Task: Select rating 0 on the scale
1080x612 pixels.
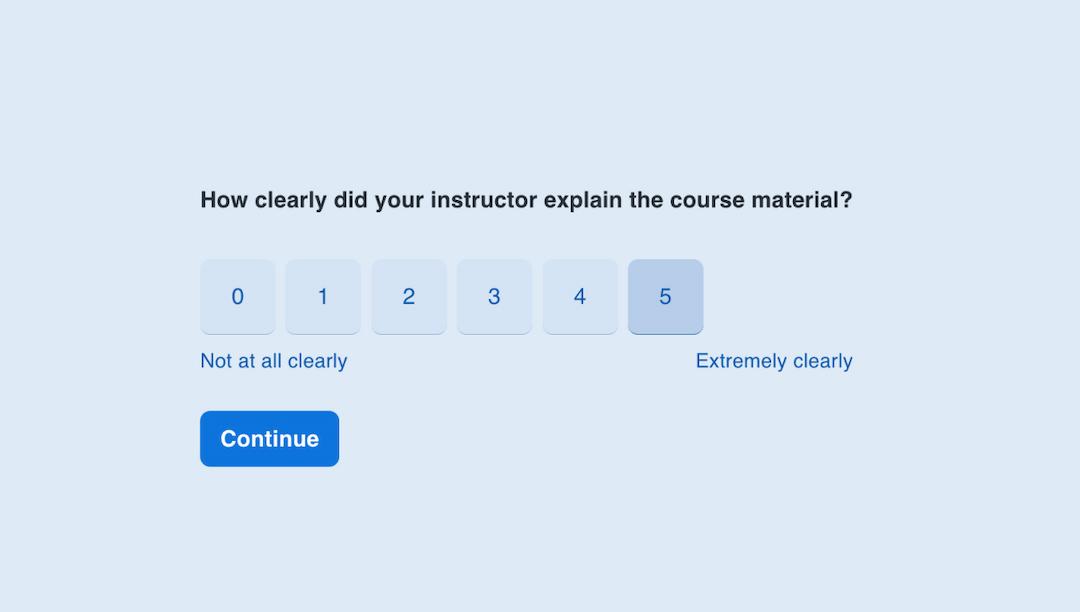Action: coord(238,297)
